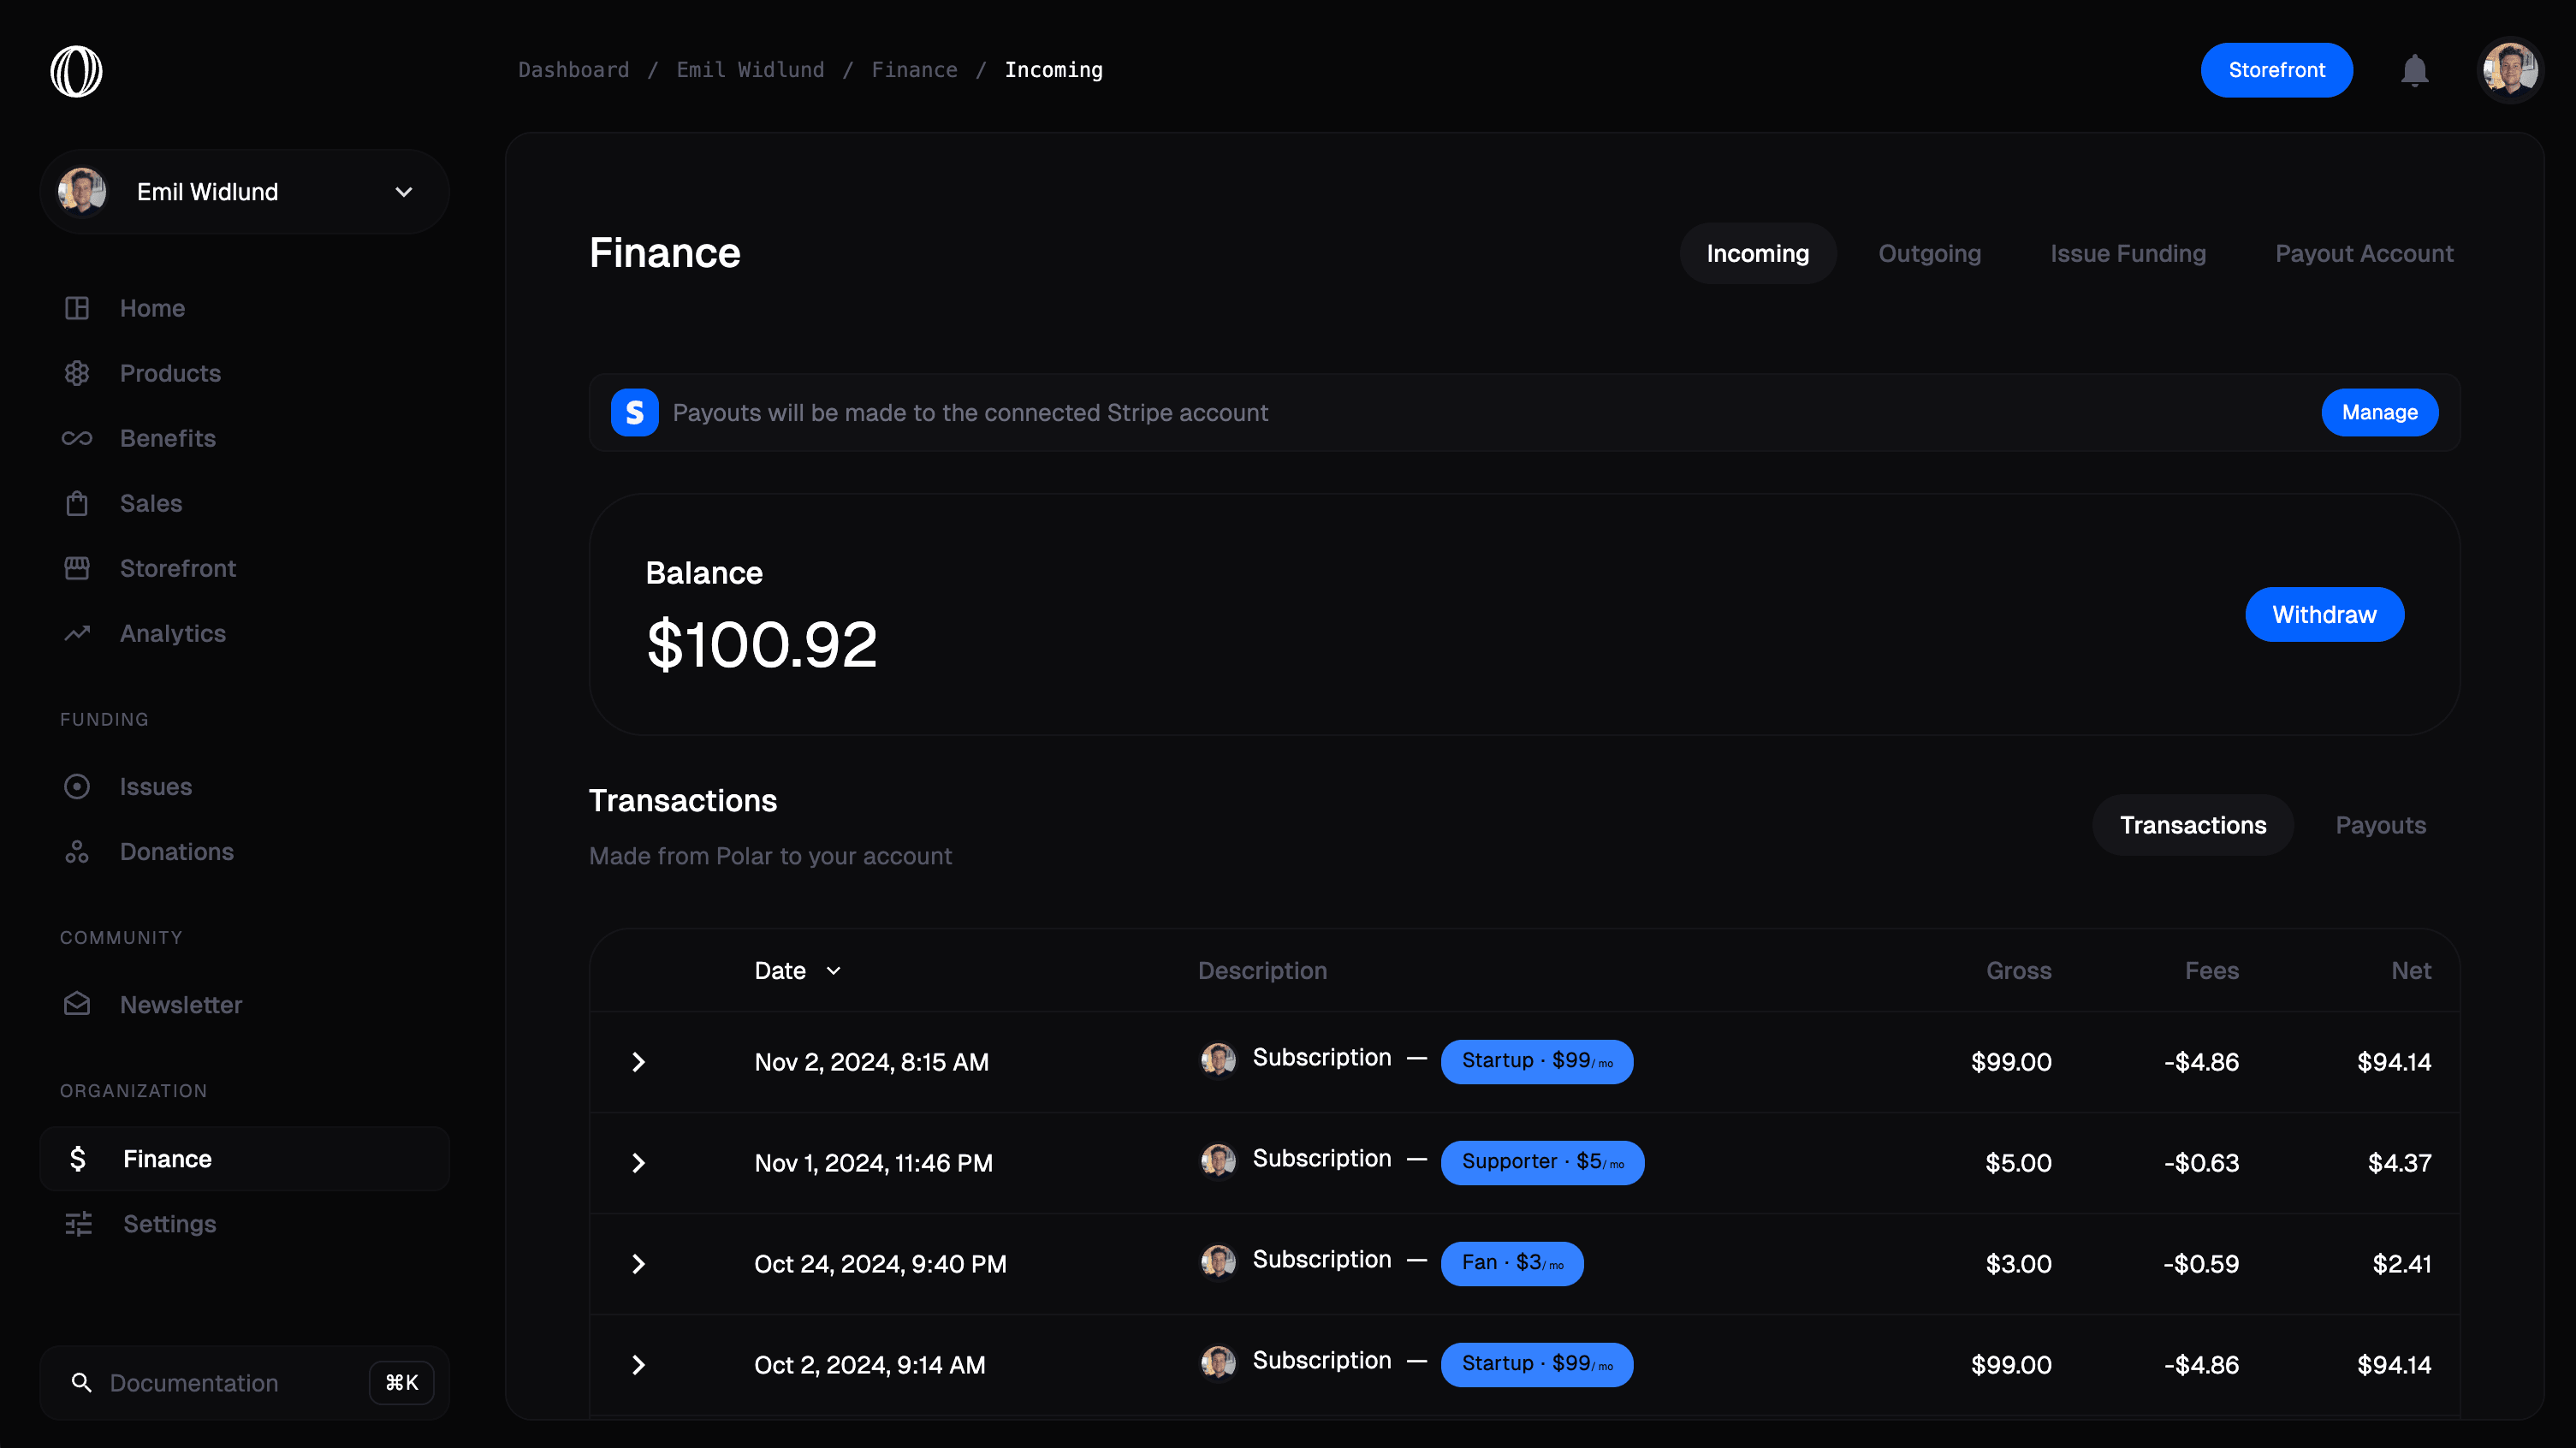
Task: Select the Issue Funding tab
Action: tap(2128, 253)
